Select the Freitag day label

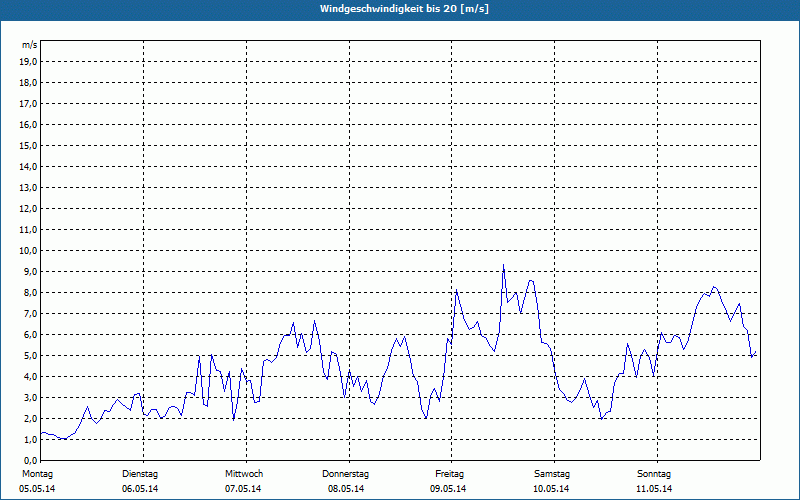click(449, 474)
